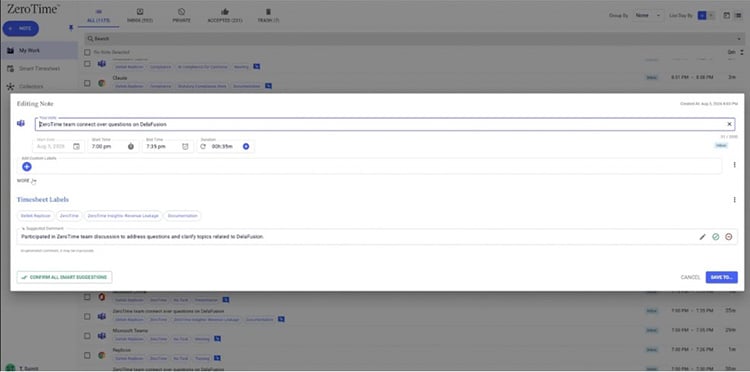This screenshot has height=372, width=750.
Task: Select checkbox for ZeroTime team connect row
Action: pyautogui.click(x=87, y=316)
